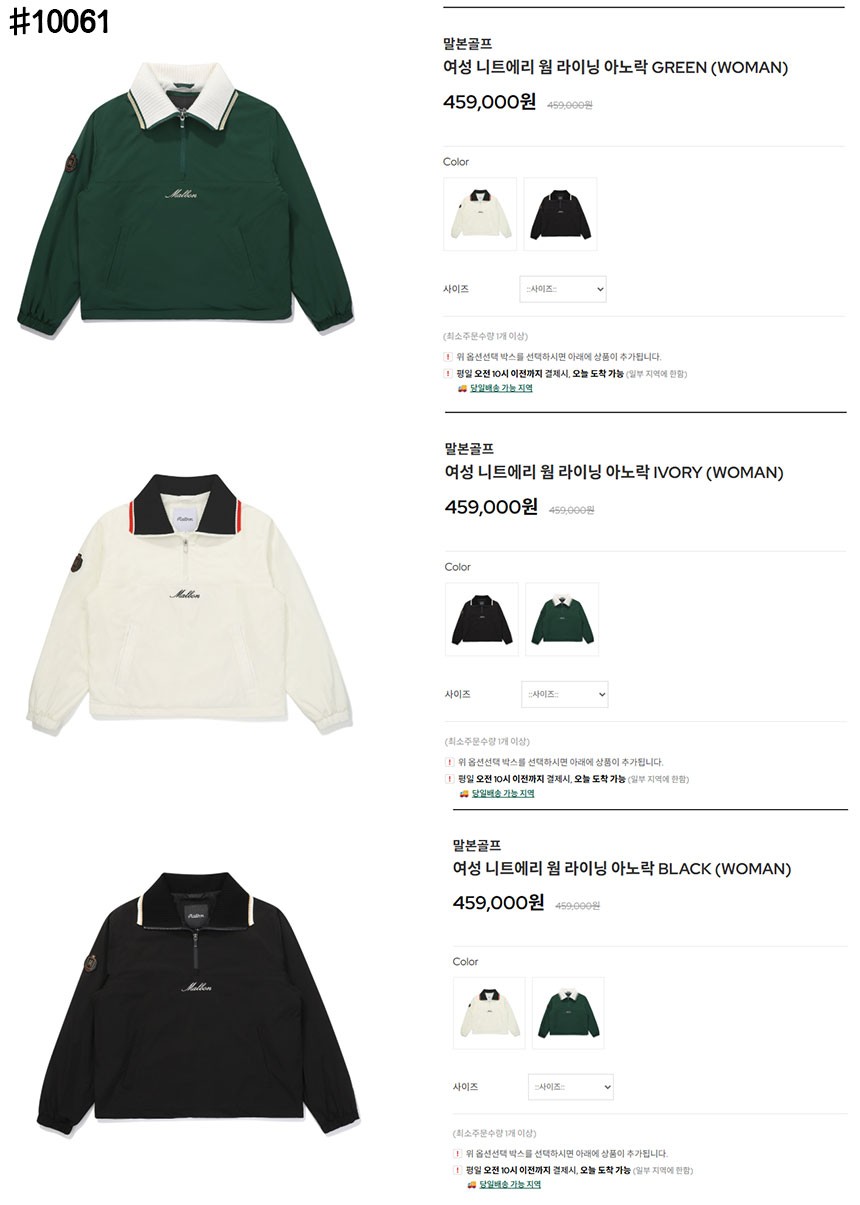Pick ivory jacket swatch under BLACK product
The width and height of the screenshot is (860, 1205).
click(x=489, y=1013)
